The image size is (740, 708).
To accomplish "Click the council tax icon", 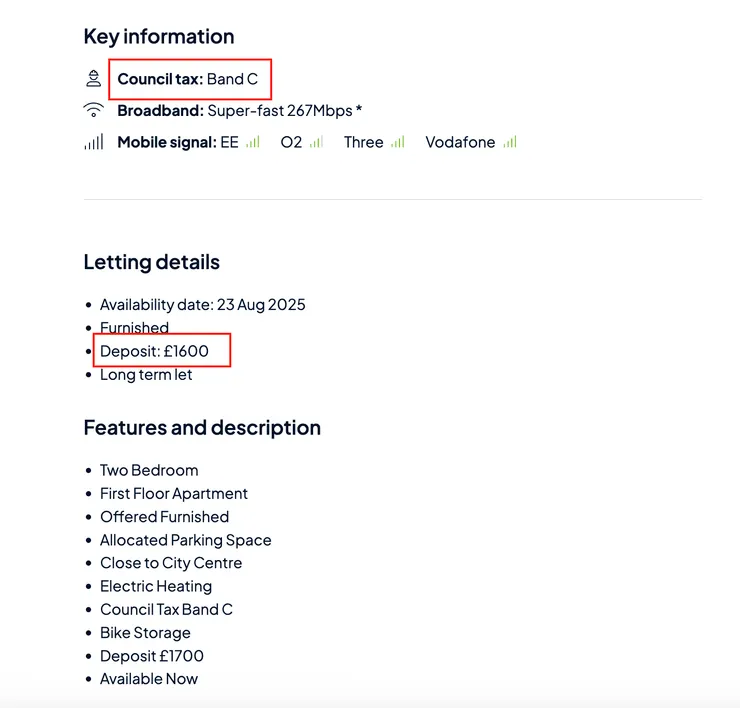I will pyautogui.click(x=94, y=78).
